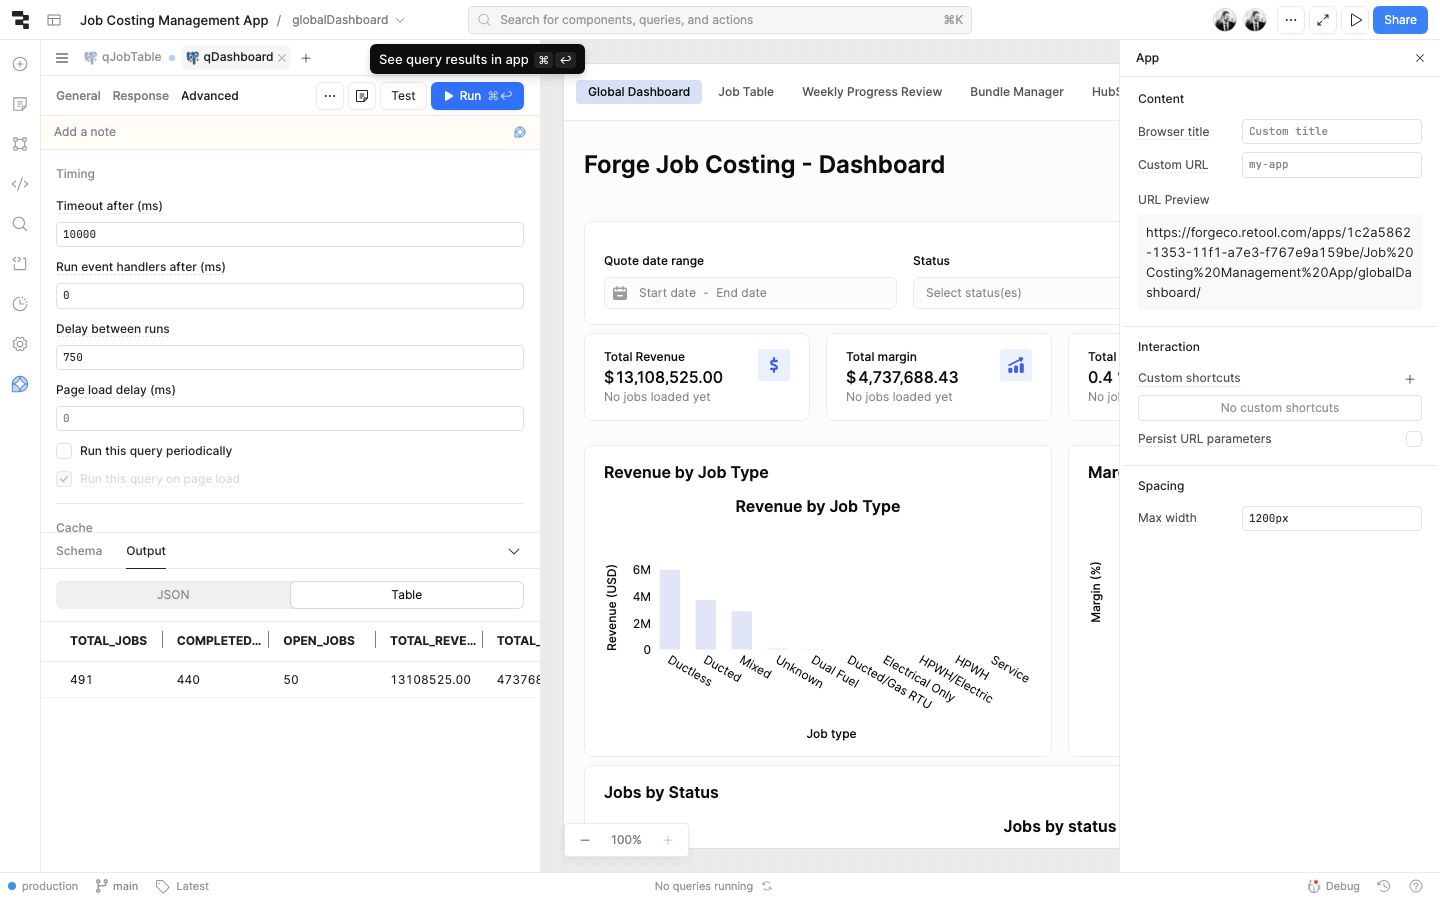This screenshot has height=900, width=1440.
Task: Collapse the output panel chevron
Action: pyautogui.click(x=514, y=551)
